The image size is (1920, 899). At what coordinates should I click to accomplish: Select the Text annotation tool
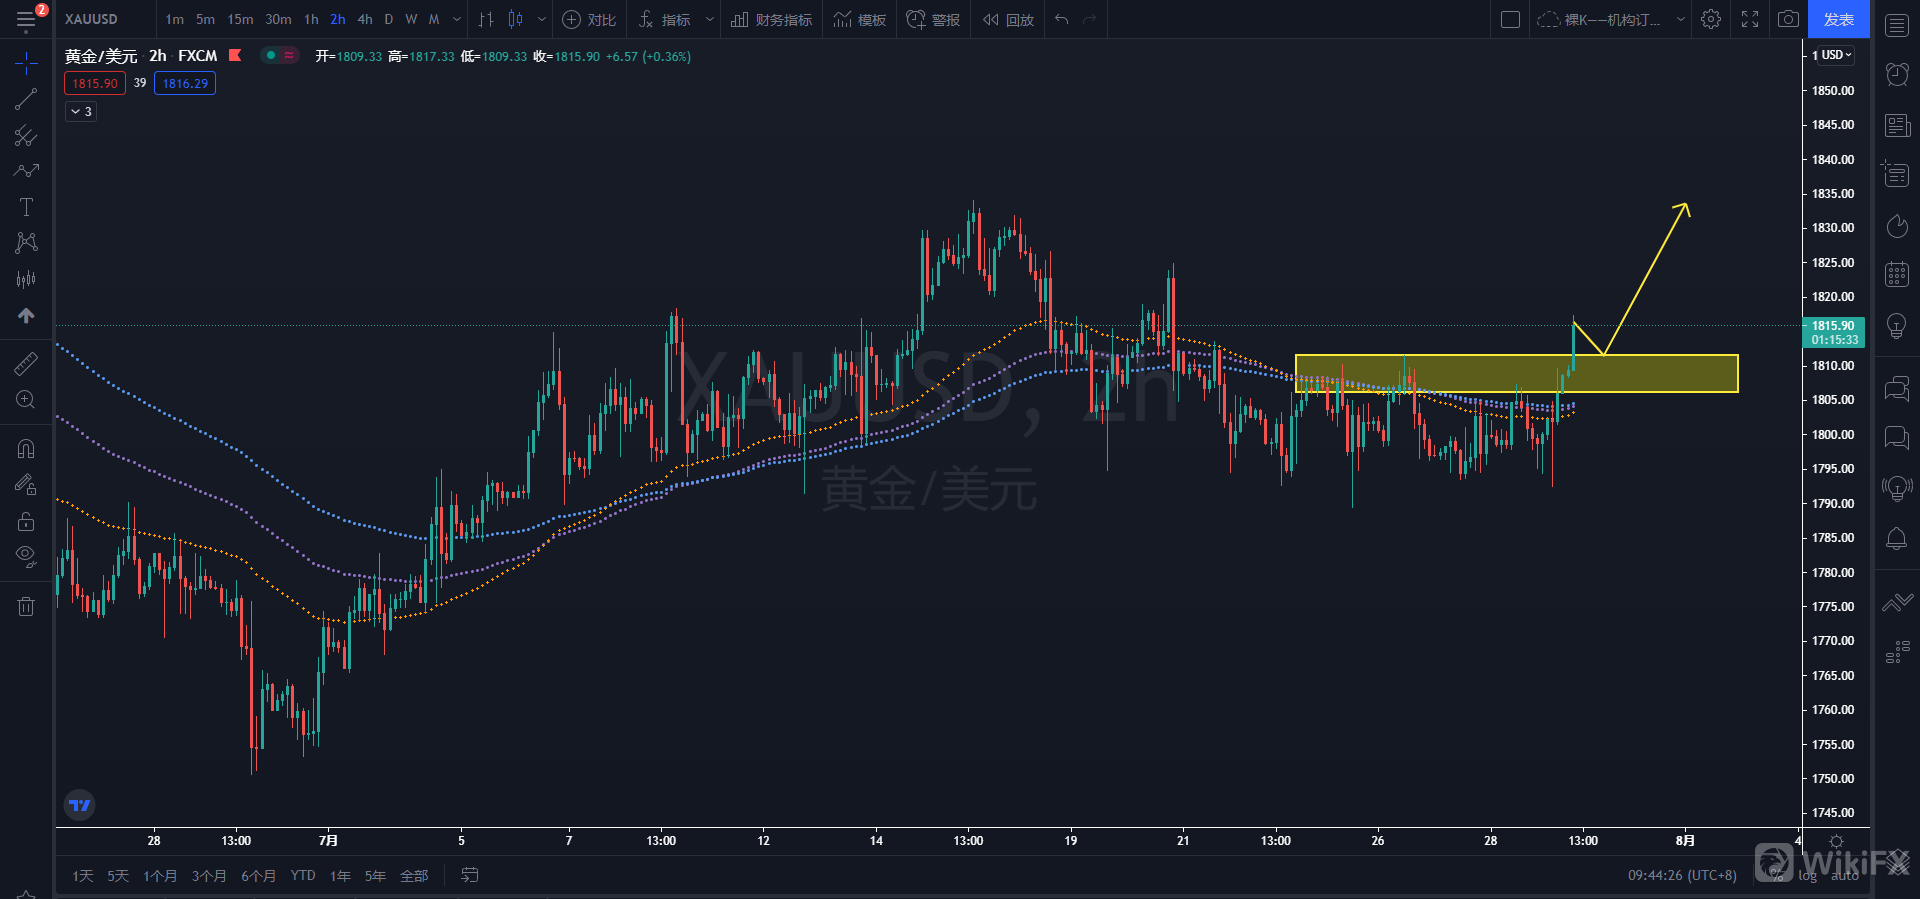click(26, 207)
